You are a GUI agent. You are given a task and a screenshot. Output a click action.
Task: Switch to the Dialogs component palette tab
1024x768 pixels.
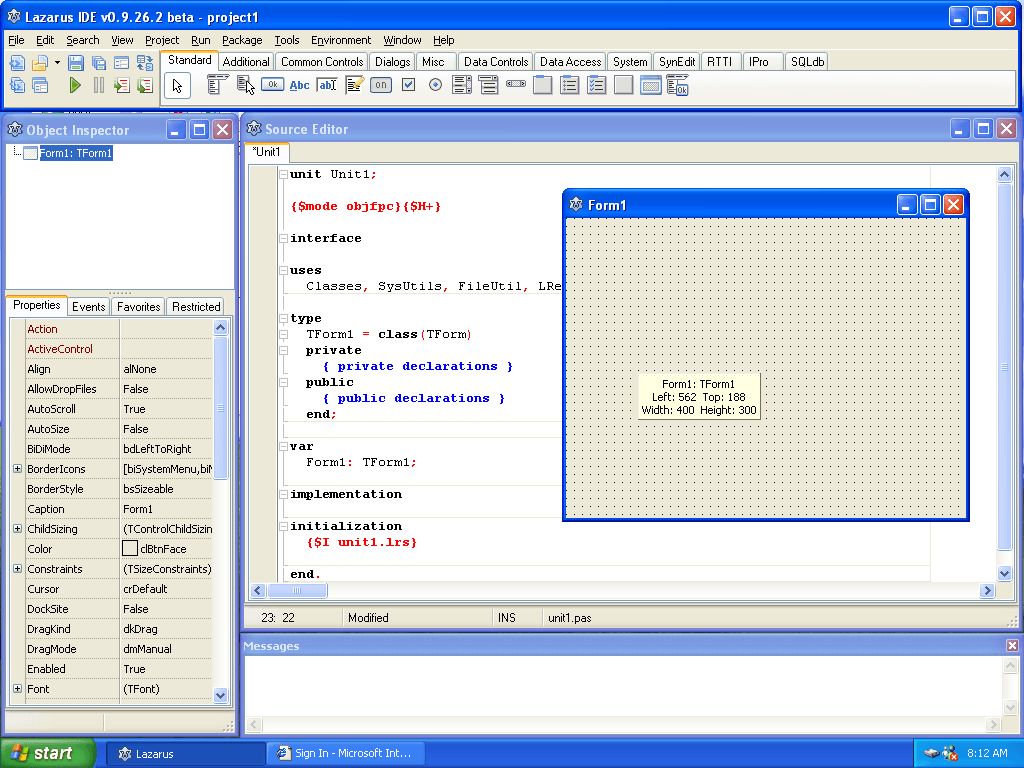tap(391, 61)
